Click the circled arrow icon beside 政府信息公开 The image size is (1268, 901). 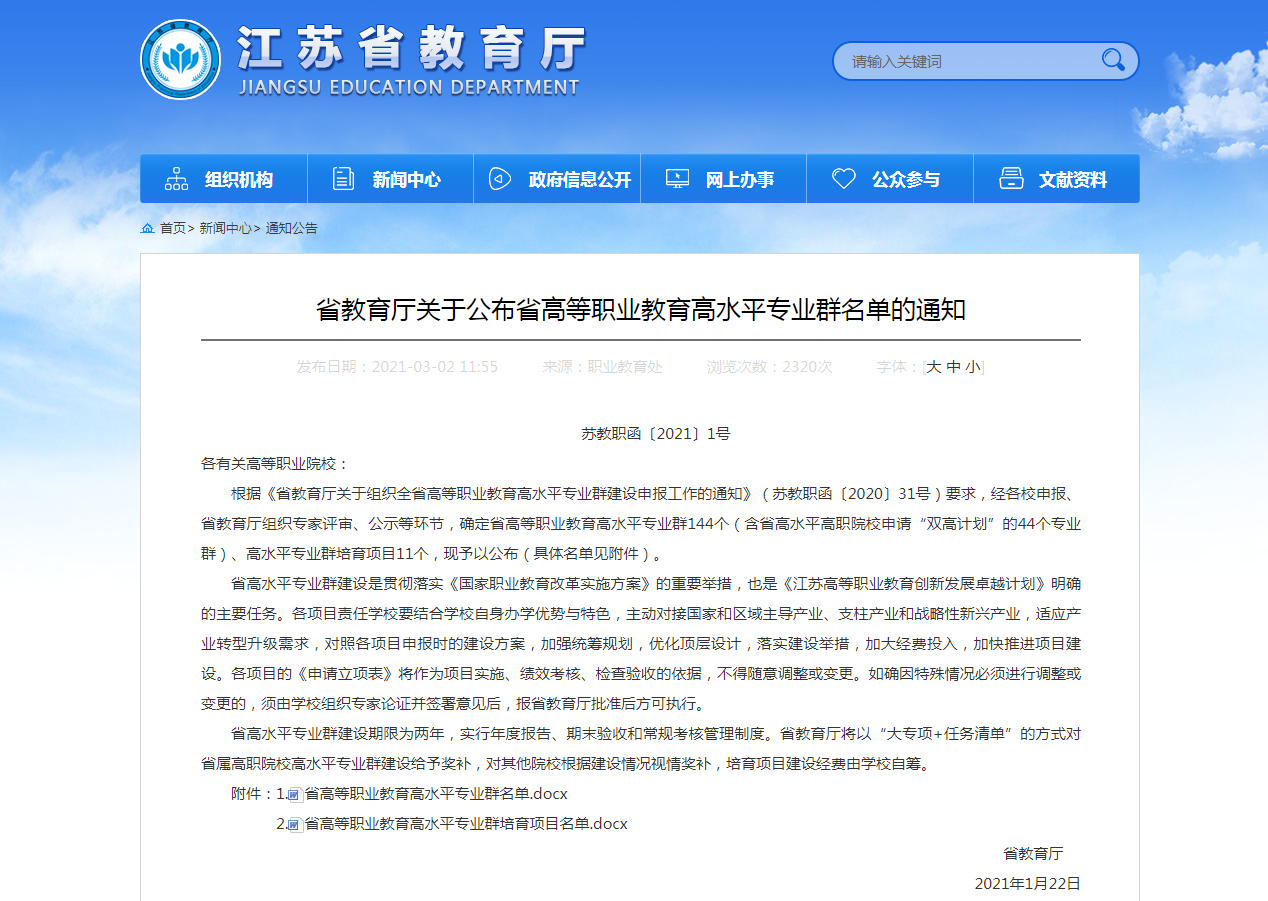[x=498, y=177]
